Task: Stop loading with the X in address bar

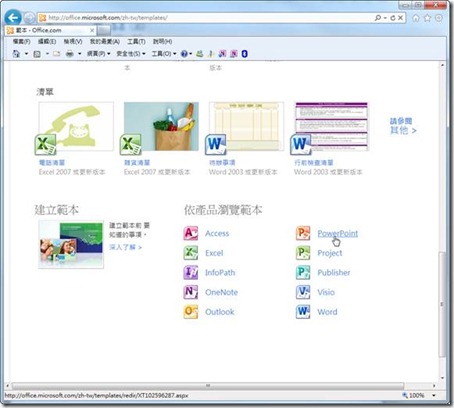Action: pos(401,18)
